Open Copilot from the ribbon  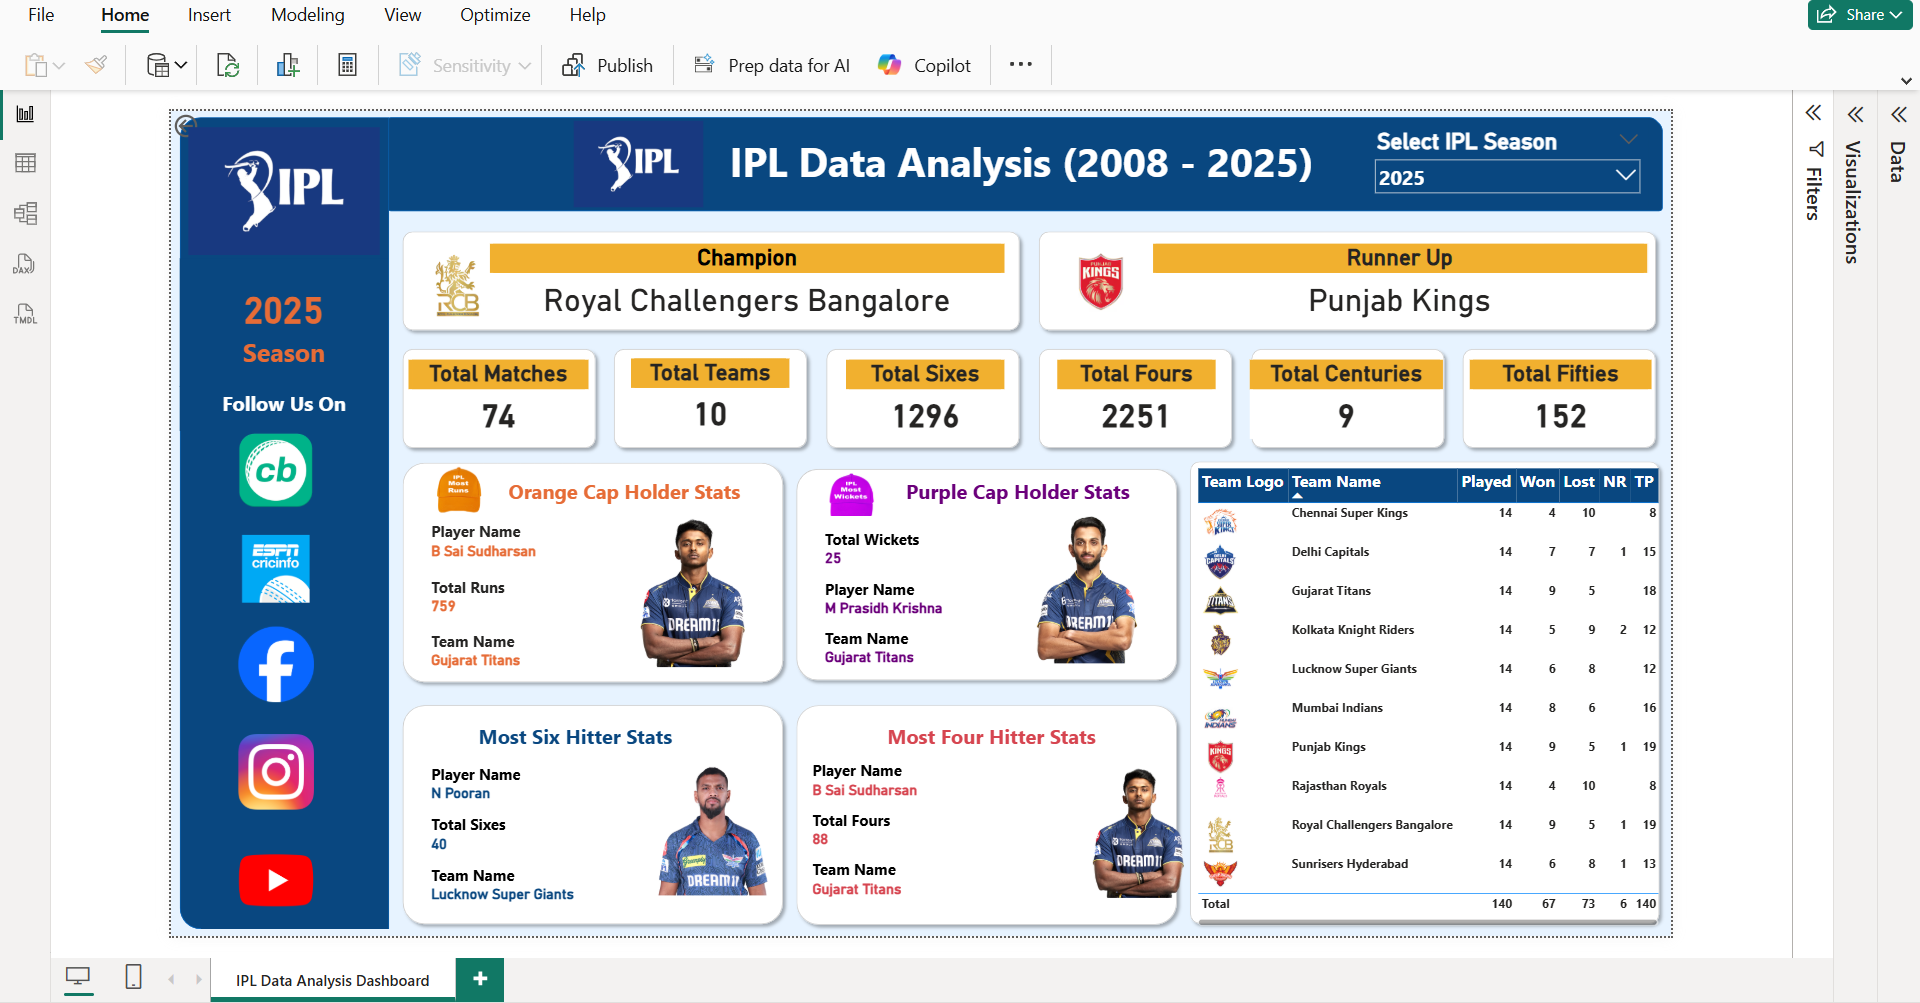point(924,65)
